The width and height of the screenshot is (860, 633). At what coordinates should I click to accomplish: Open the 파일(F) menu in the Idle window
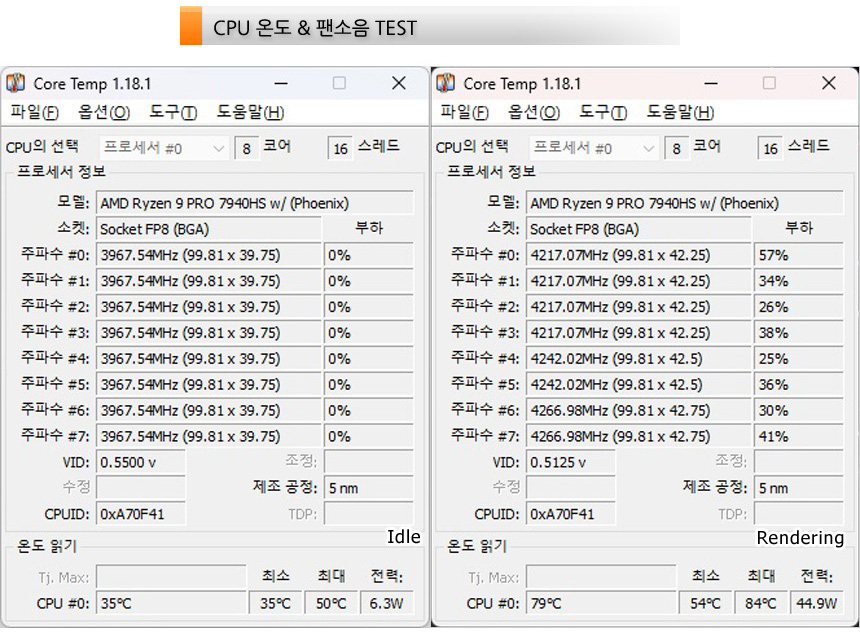click(34, 112)
